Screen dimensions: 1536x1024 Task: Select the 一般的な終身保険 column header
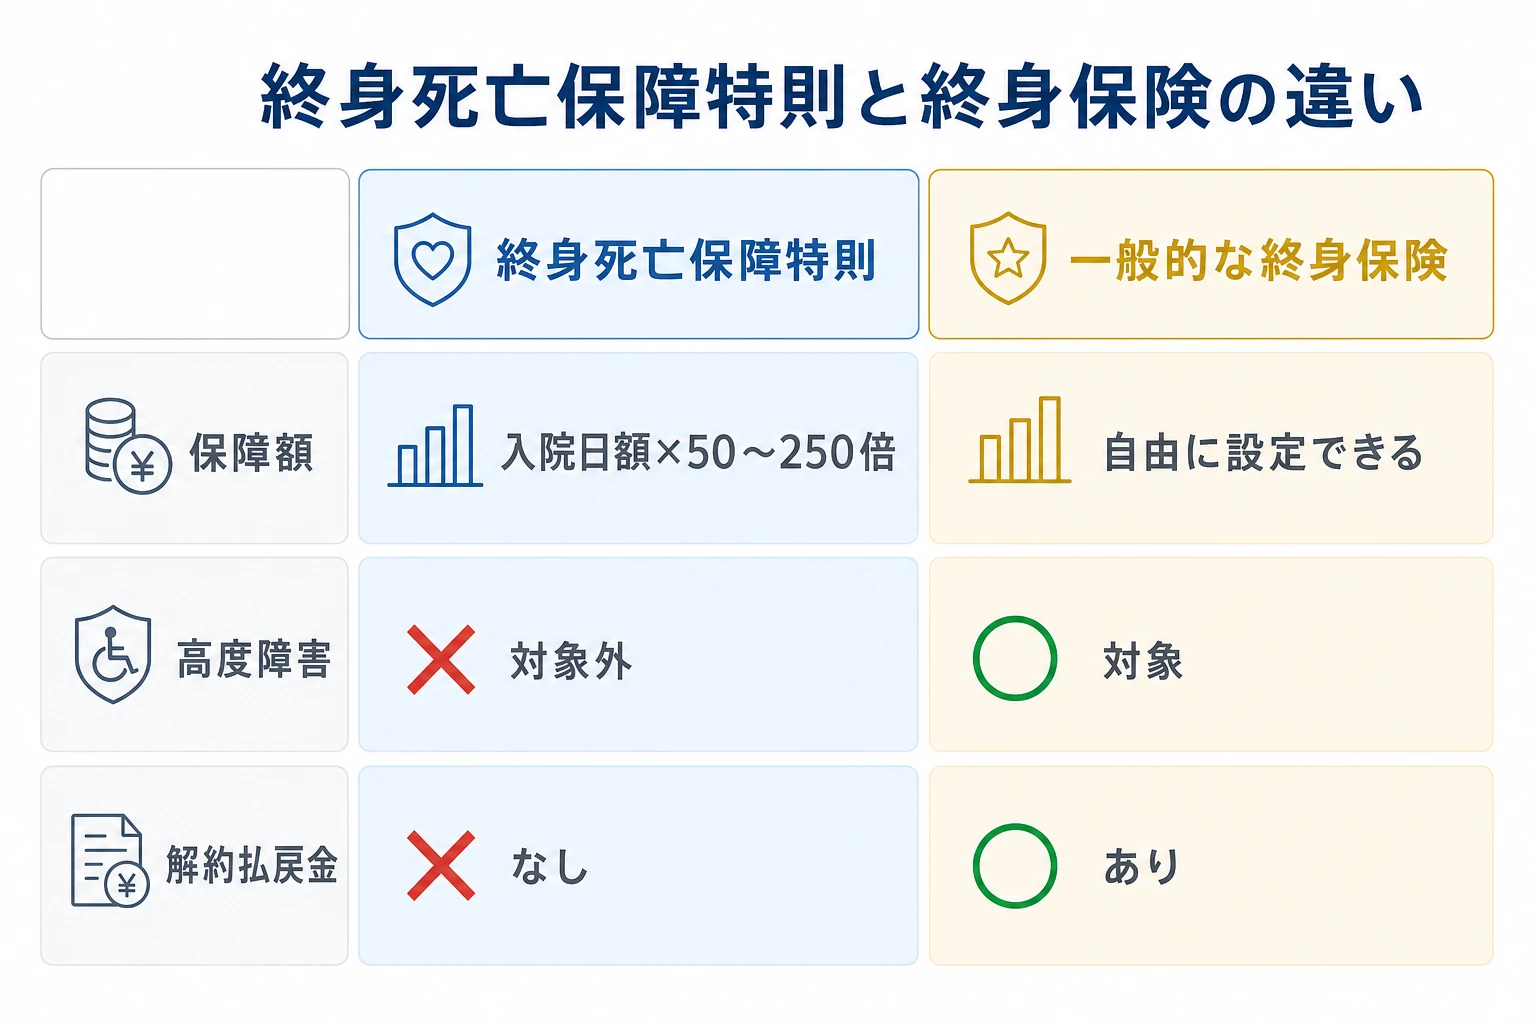(x=1211, y=254)
